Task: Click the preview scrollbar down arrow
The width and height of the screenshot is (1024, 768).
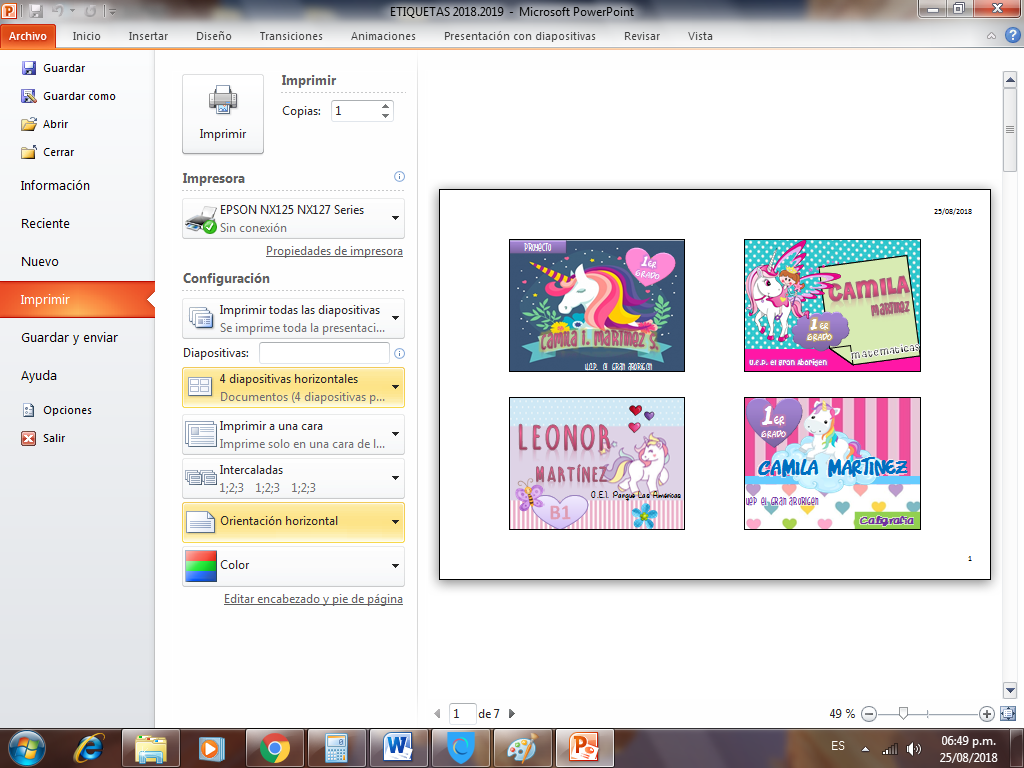Action: pyautogui.click(x=1010, y=690)
